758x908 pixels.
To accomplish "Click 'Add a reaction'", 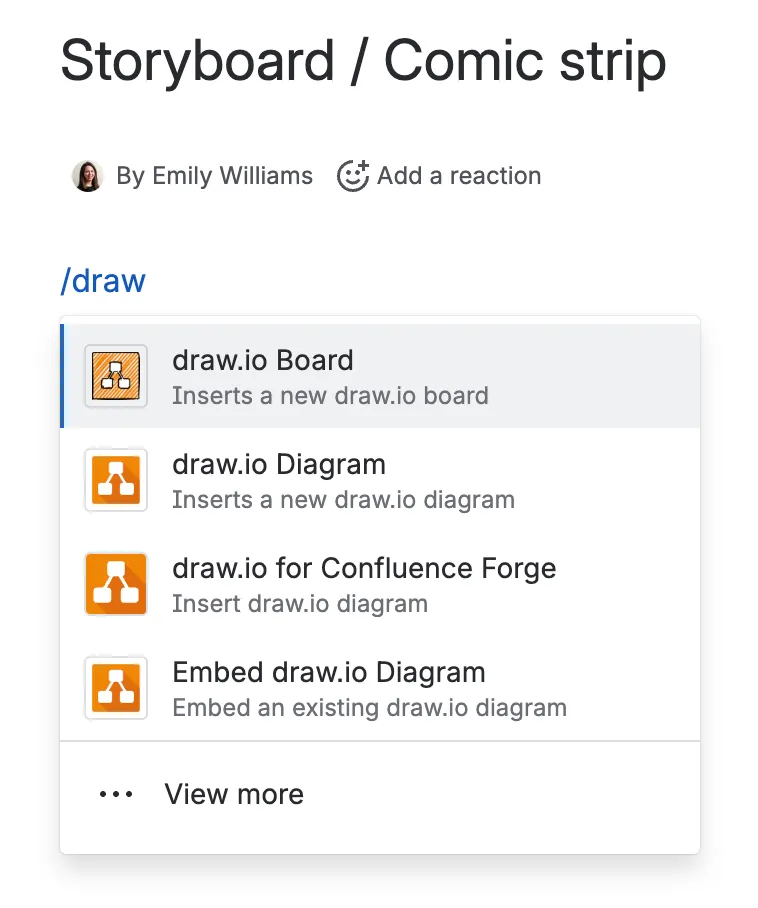I will 459,175.
